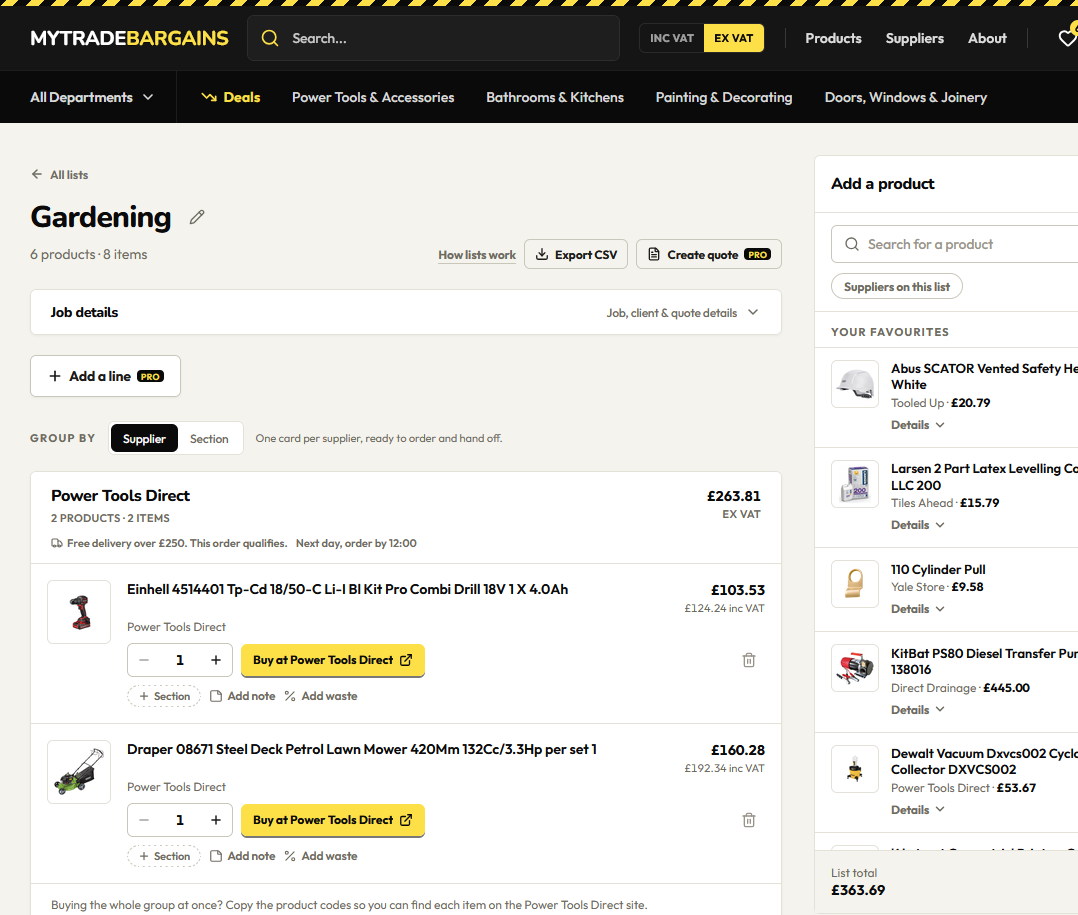The height and width of the screenshot is (915, 1078).
Task: Open Painting & Decorating department
Action: tap(724, 98)
